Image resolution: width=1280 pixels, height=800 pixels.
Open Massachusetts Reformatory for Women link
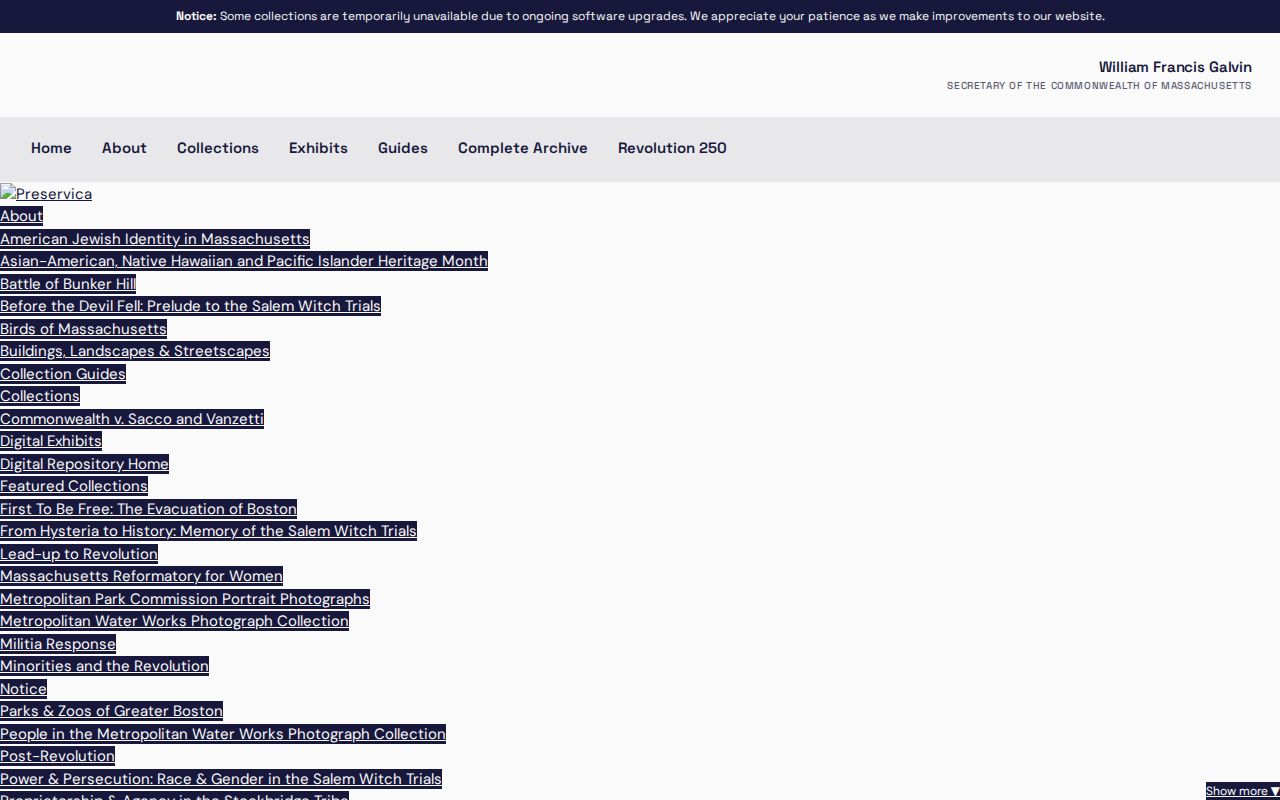(x=141, y=576)
